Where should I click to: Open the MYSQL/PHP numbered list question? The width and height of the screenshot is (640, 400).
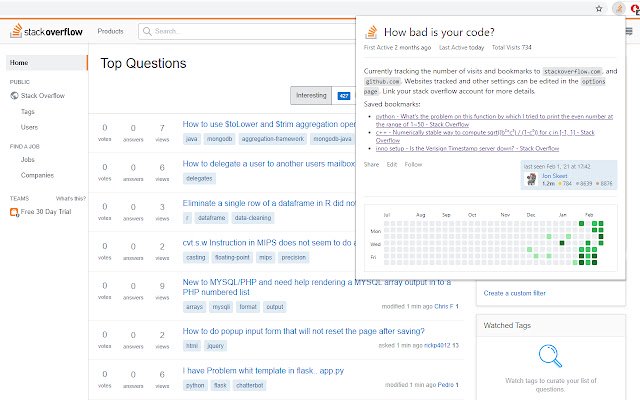coord(317,287)
